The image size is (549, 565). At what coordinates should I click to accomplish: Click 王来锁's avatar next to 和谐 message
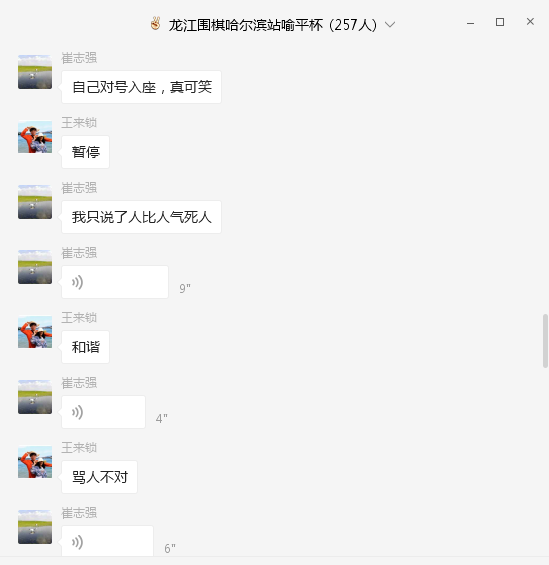click(x=35, y=332)
